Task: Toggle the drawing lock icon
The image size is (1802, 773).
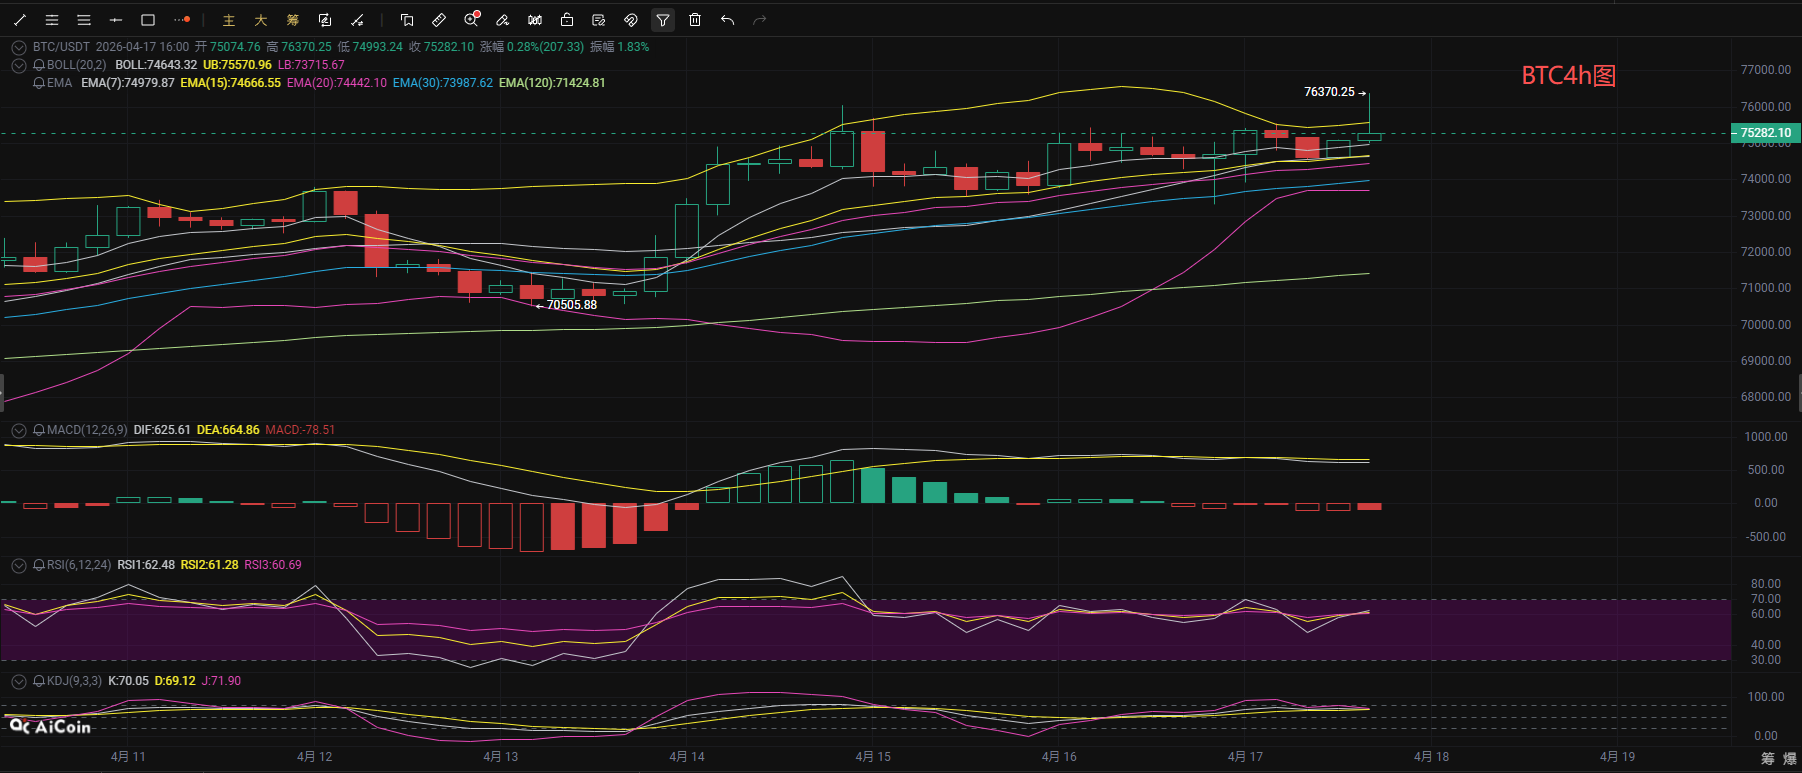Action: pyautogui.click(x=567, y=20)
